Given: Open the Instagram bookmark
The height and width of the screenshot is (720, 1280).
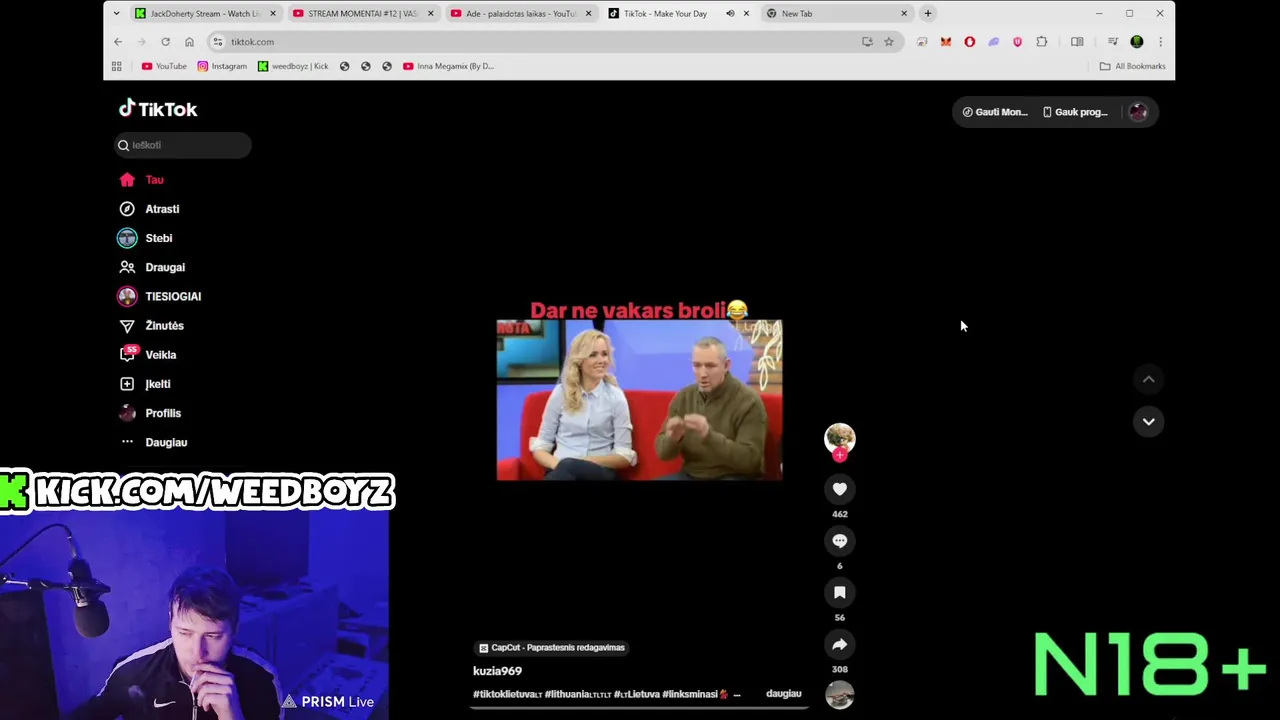Looking at the screenshot, I should tap(222, 66).
